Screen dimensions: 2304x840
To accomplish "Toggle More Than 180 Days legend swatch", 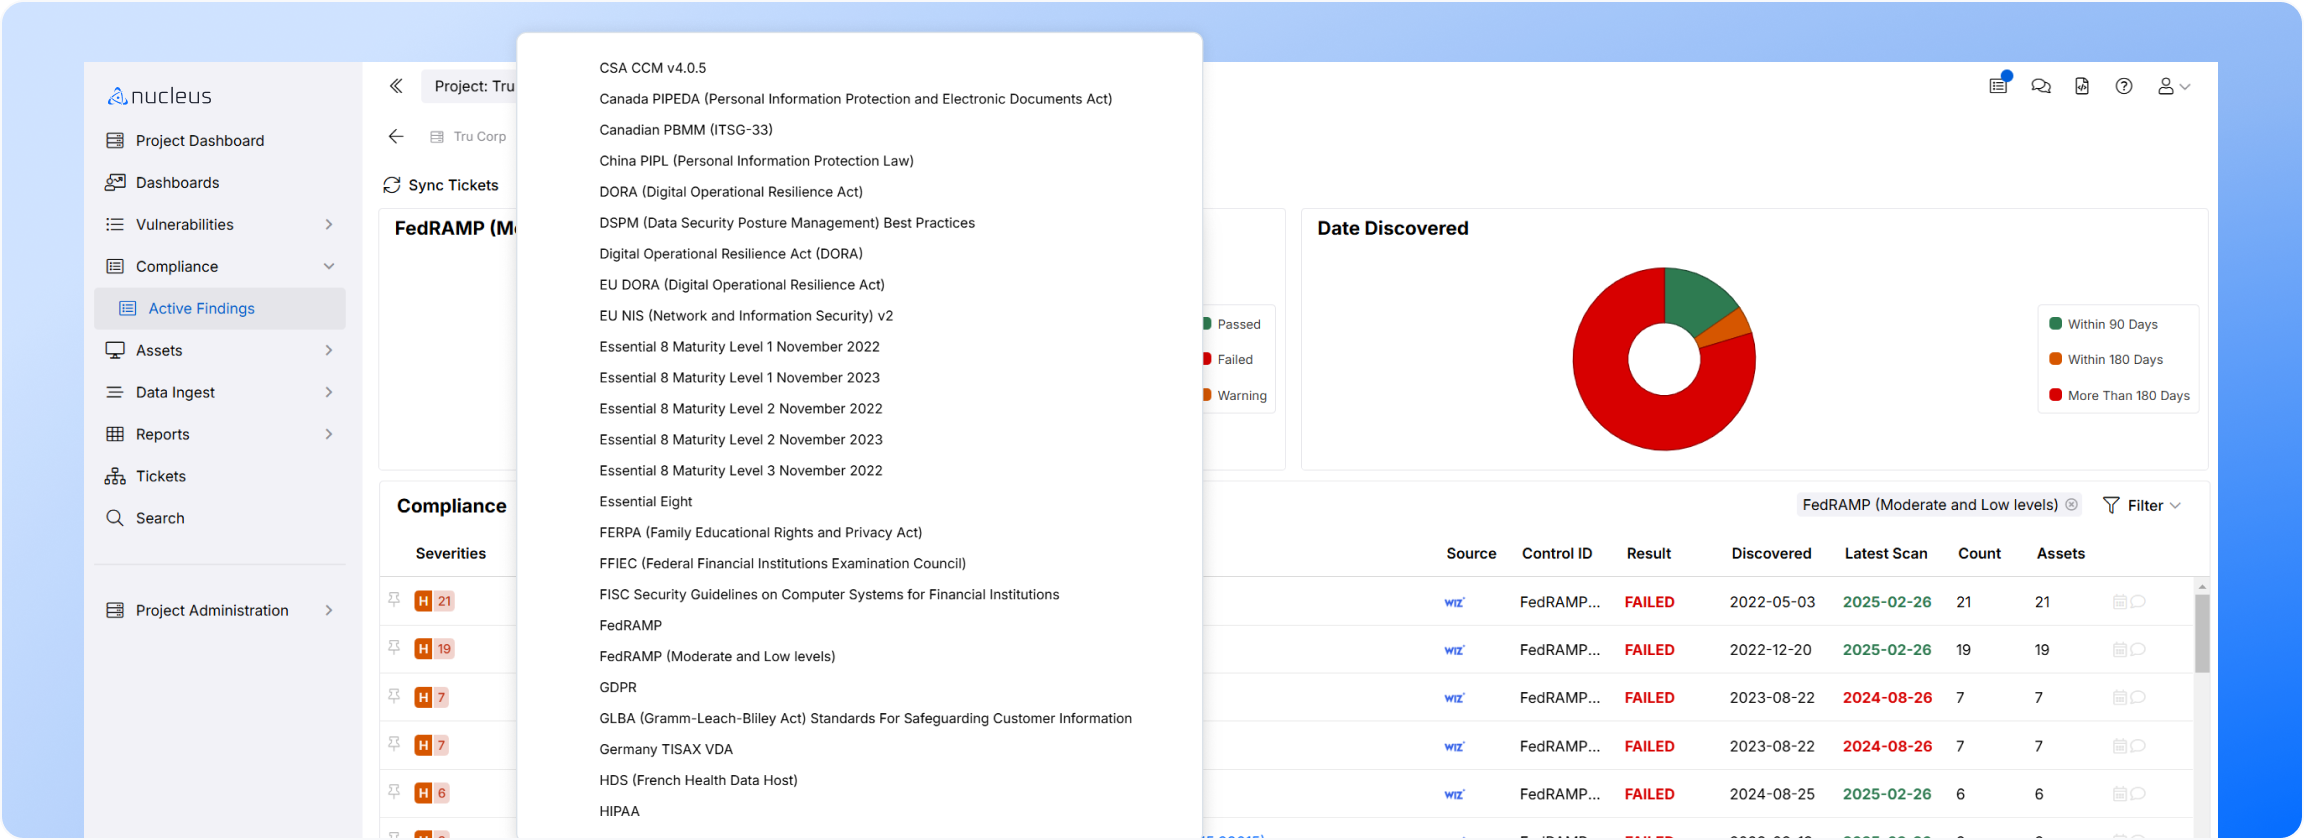I will point(2056,395).
